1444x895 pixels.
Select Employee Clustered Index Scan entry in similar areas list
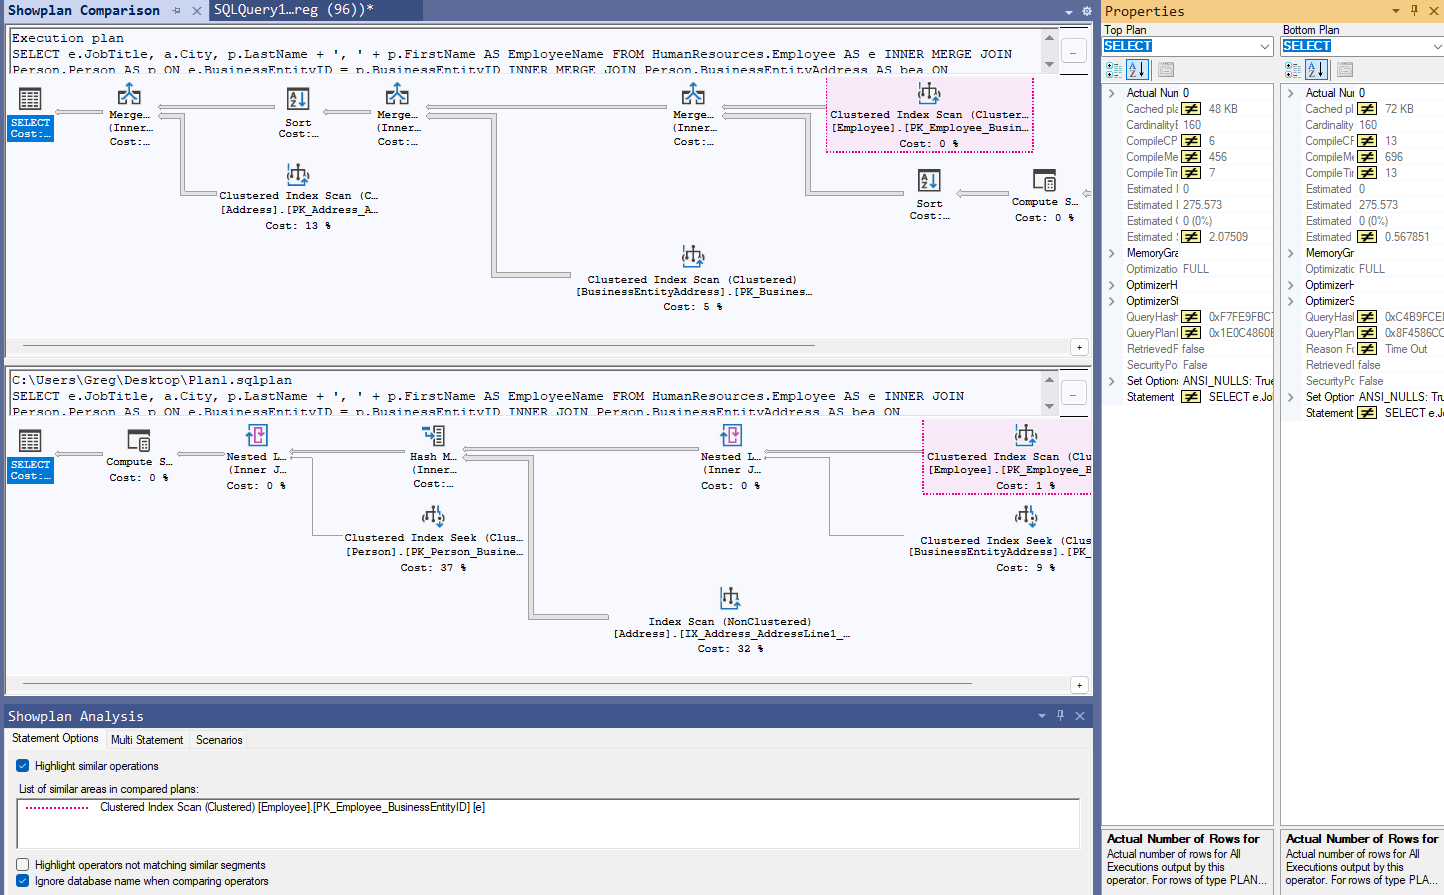pos(292,807)
